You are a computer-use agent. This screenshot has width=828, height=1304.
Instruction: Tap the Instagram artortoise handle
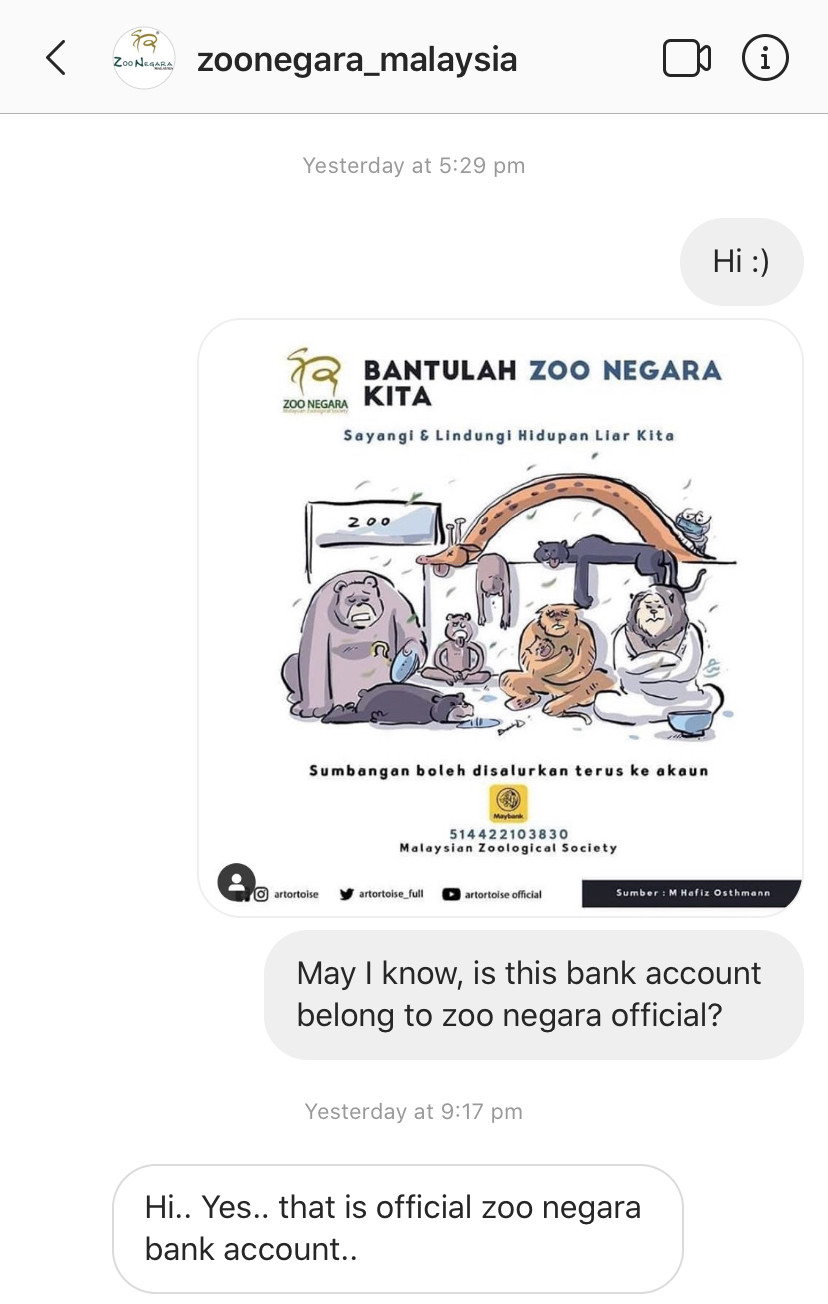point(286,894)
